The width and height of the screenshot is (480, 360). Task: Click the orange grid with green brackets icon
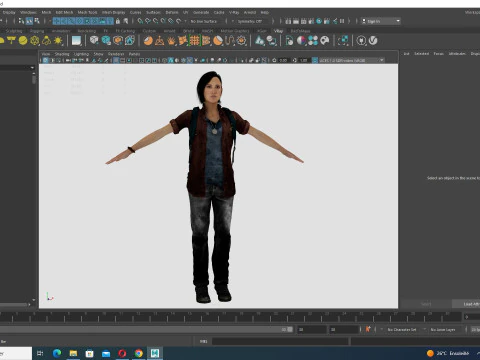pos(194,41)
